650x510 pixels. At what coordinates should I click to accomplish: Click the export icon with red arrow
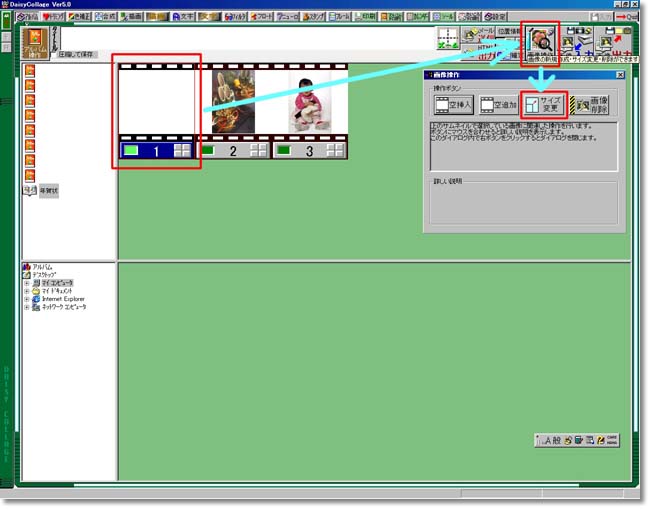pos(615,42)
